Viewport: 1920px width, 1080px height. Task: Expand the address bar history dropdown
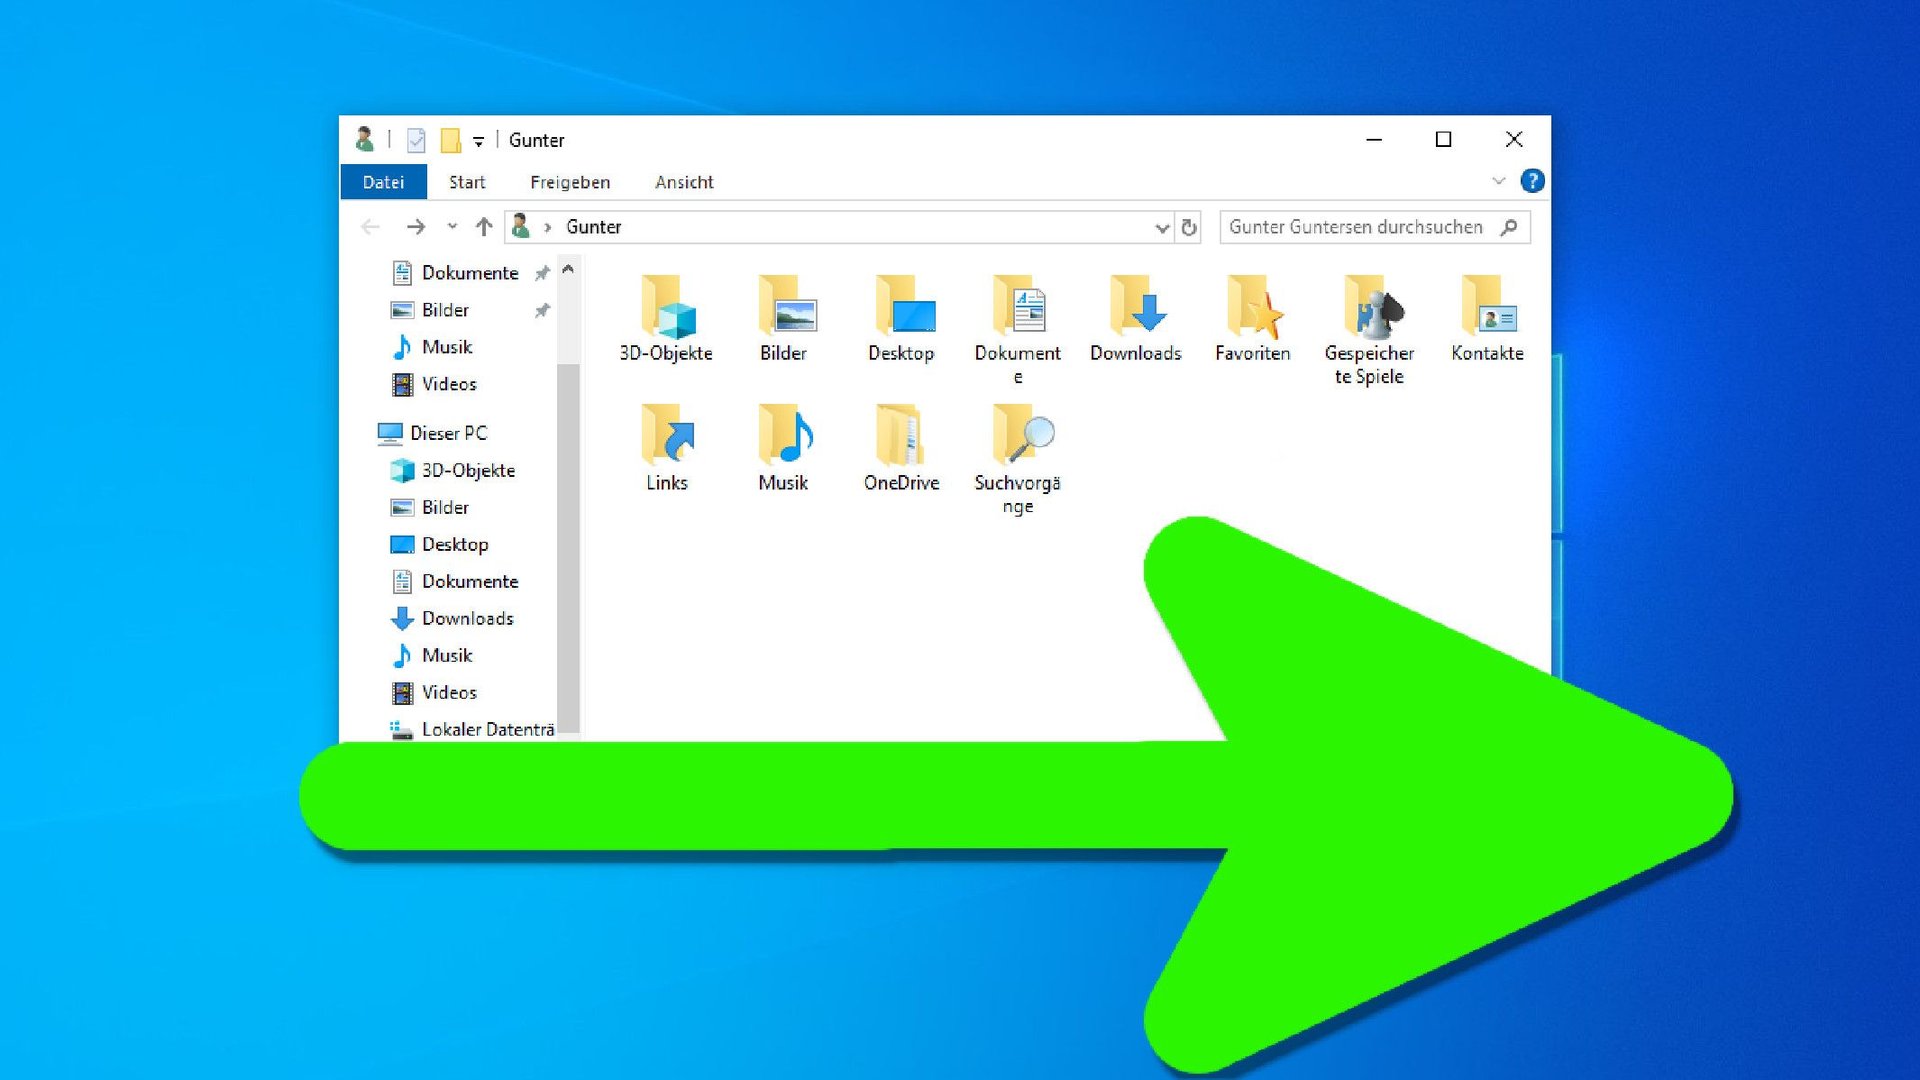pyautogui.click(x=1161, y=228)
